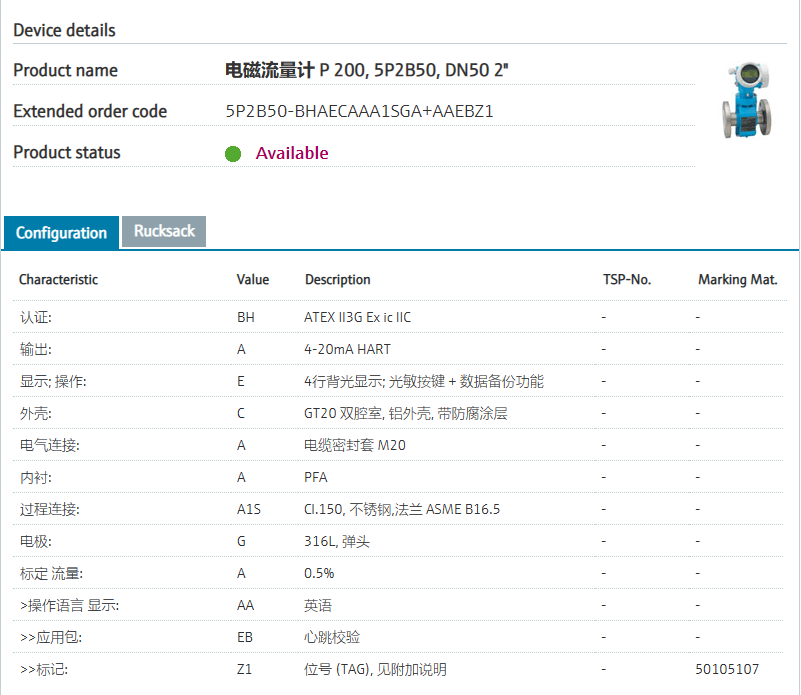Select the Configuration tab

pos(61,233)
